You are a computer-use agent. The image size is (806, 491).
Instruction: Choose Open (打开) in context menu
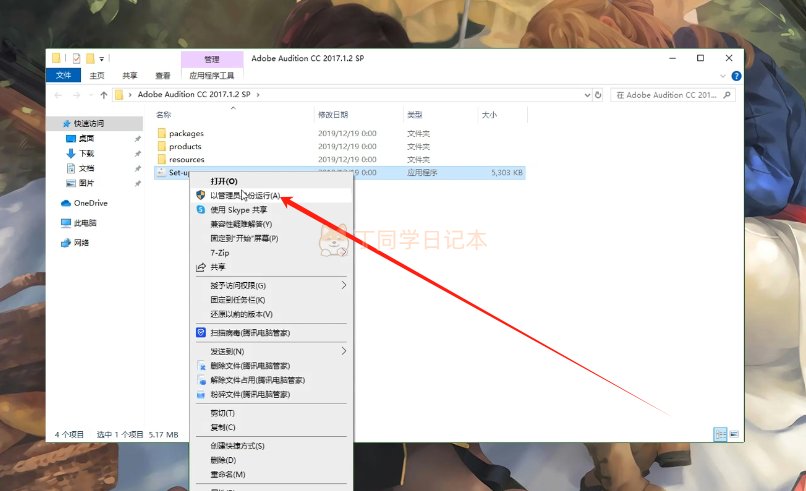pyautogui.click(x=224, y=181)
